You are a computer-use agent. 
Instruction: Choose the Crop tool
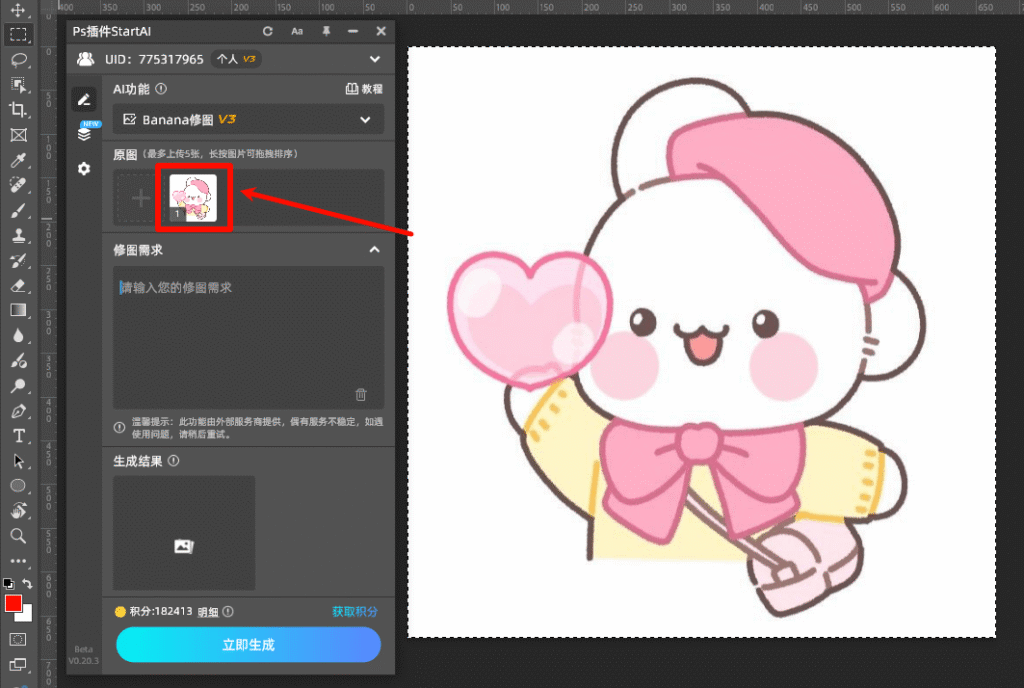tap(18, 110)
